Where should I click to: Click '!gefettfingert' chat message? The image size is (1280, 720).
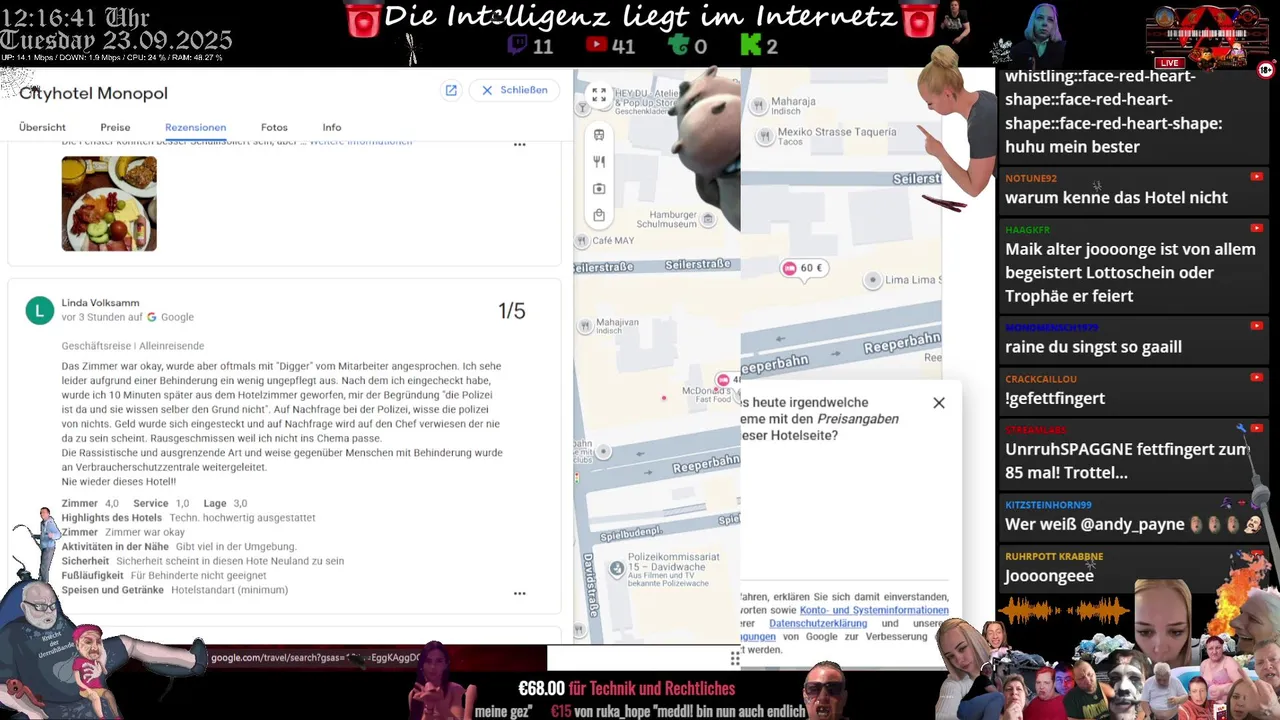click(x=1055, y=398)
